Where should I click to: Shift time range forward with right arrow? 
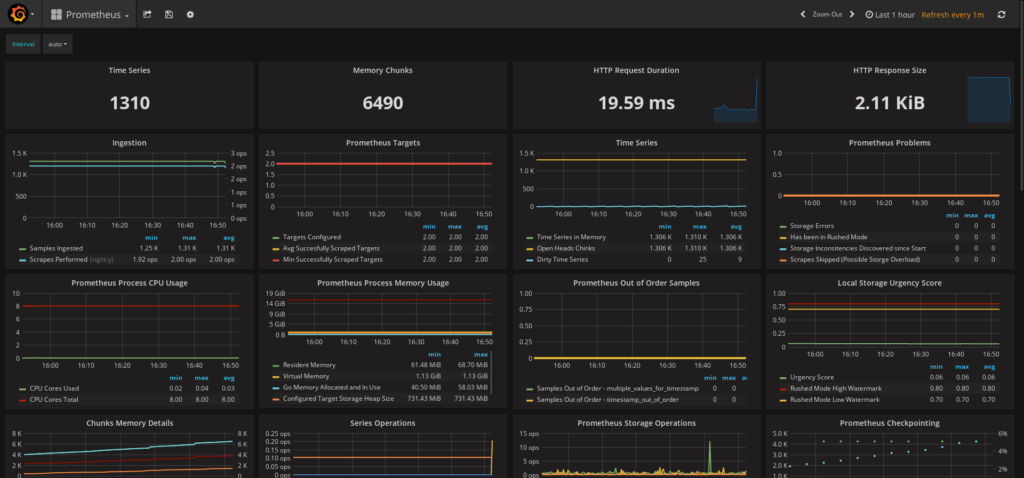[852, 14]
